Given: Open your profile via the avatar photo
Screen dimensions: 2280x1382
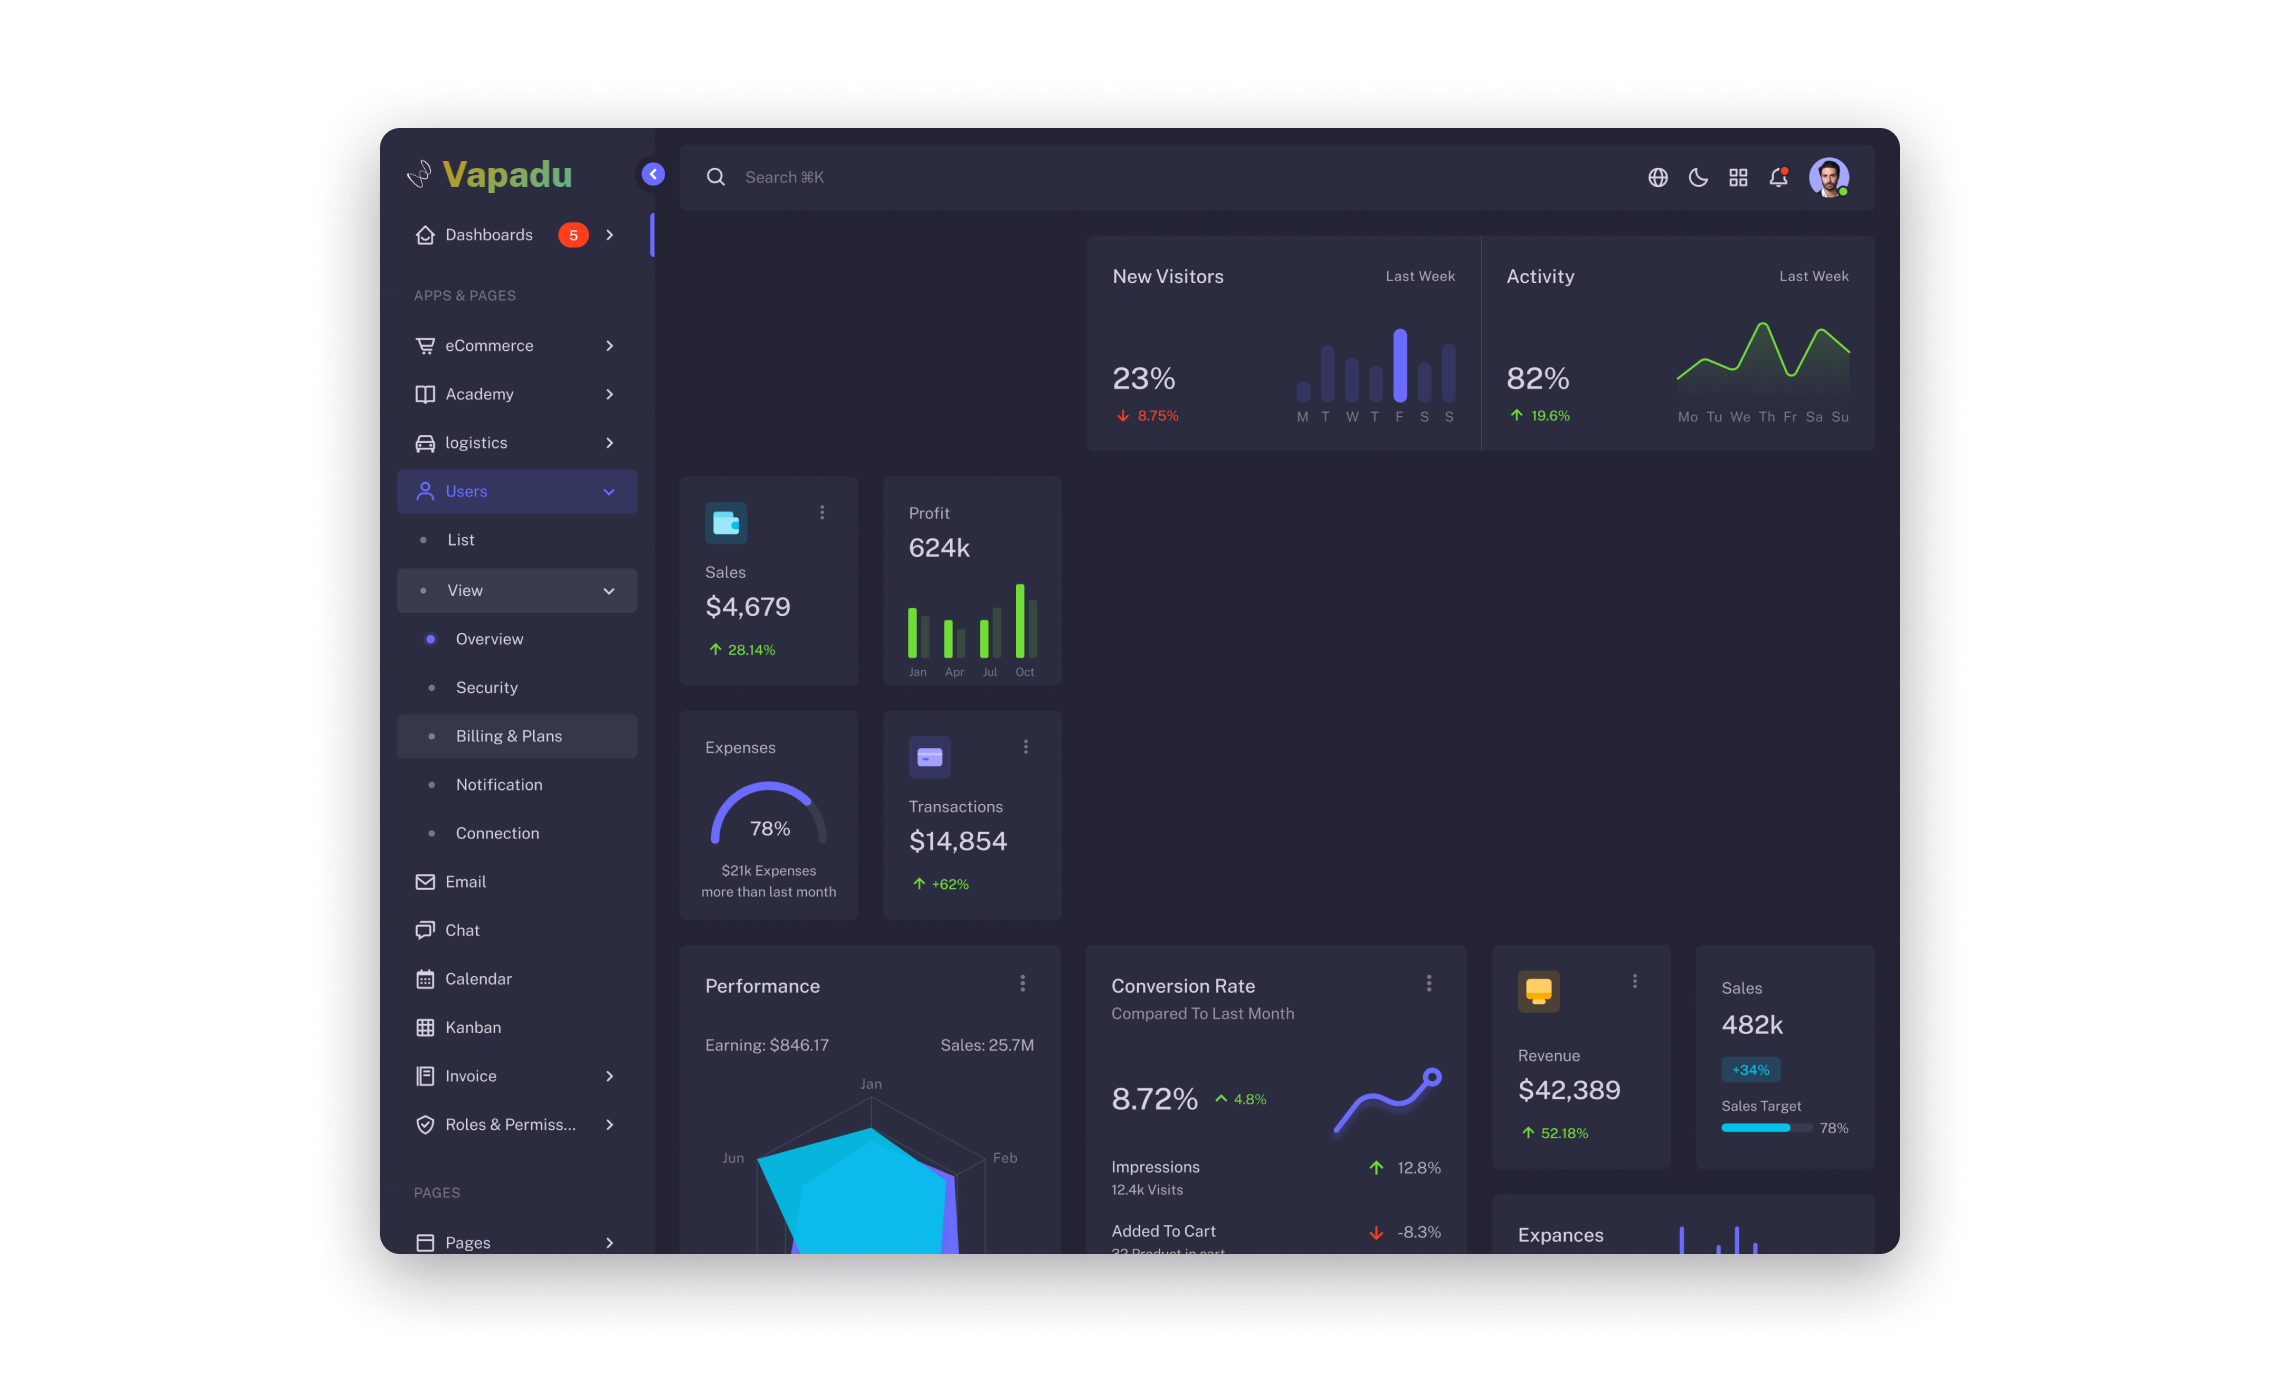Looking at the screenshot, I should click(1829, 177).
